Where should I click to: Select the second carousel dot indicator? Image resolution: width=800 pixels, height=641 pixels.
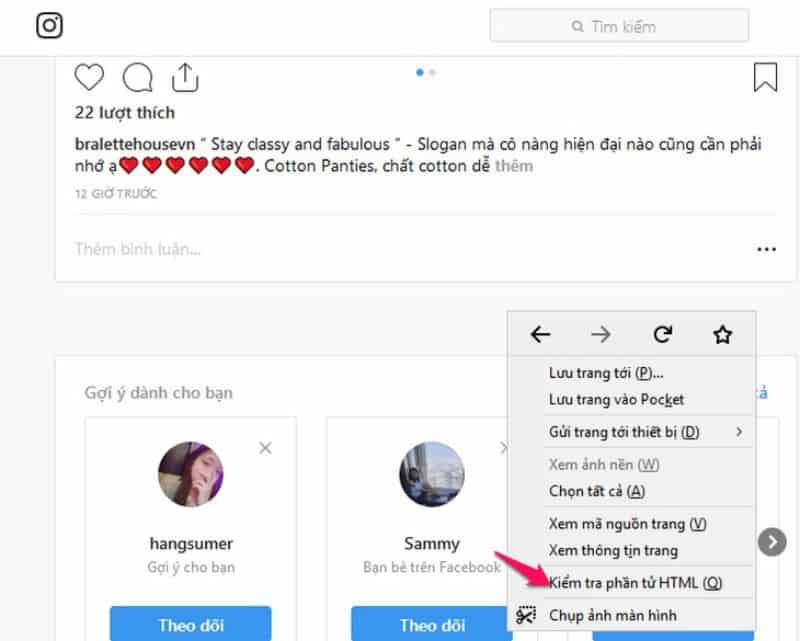tap(431, 72)
